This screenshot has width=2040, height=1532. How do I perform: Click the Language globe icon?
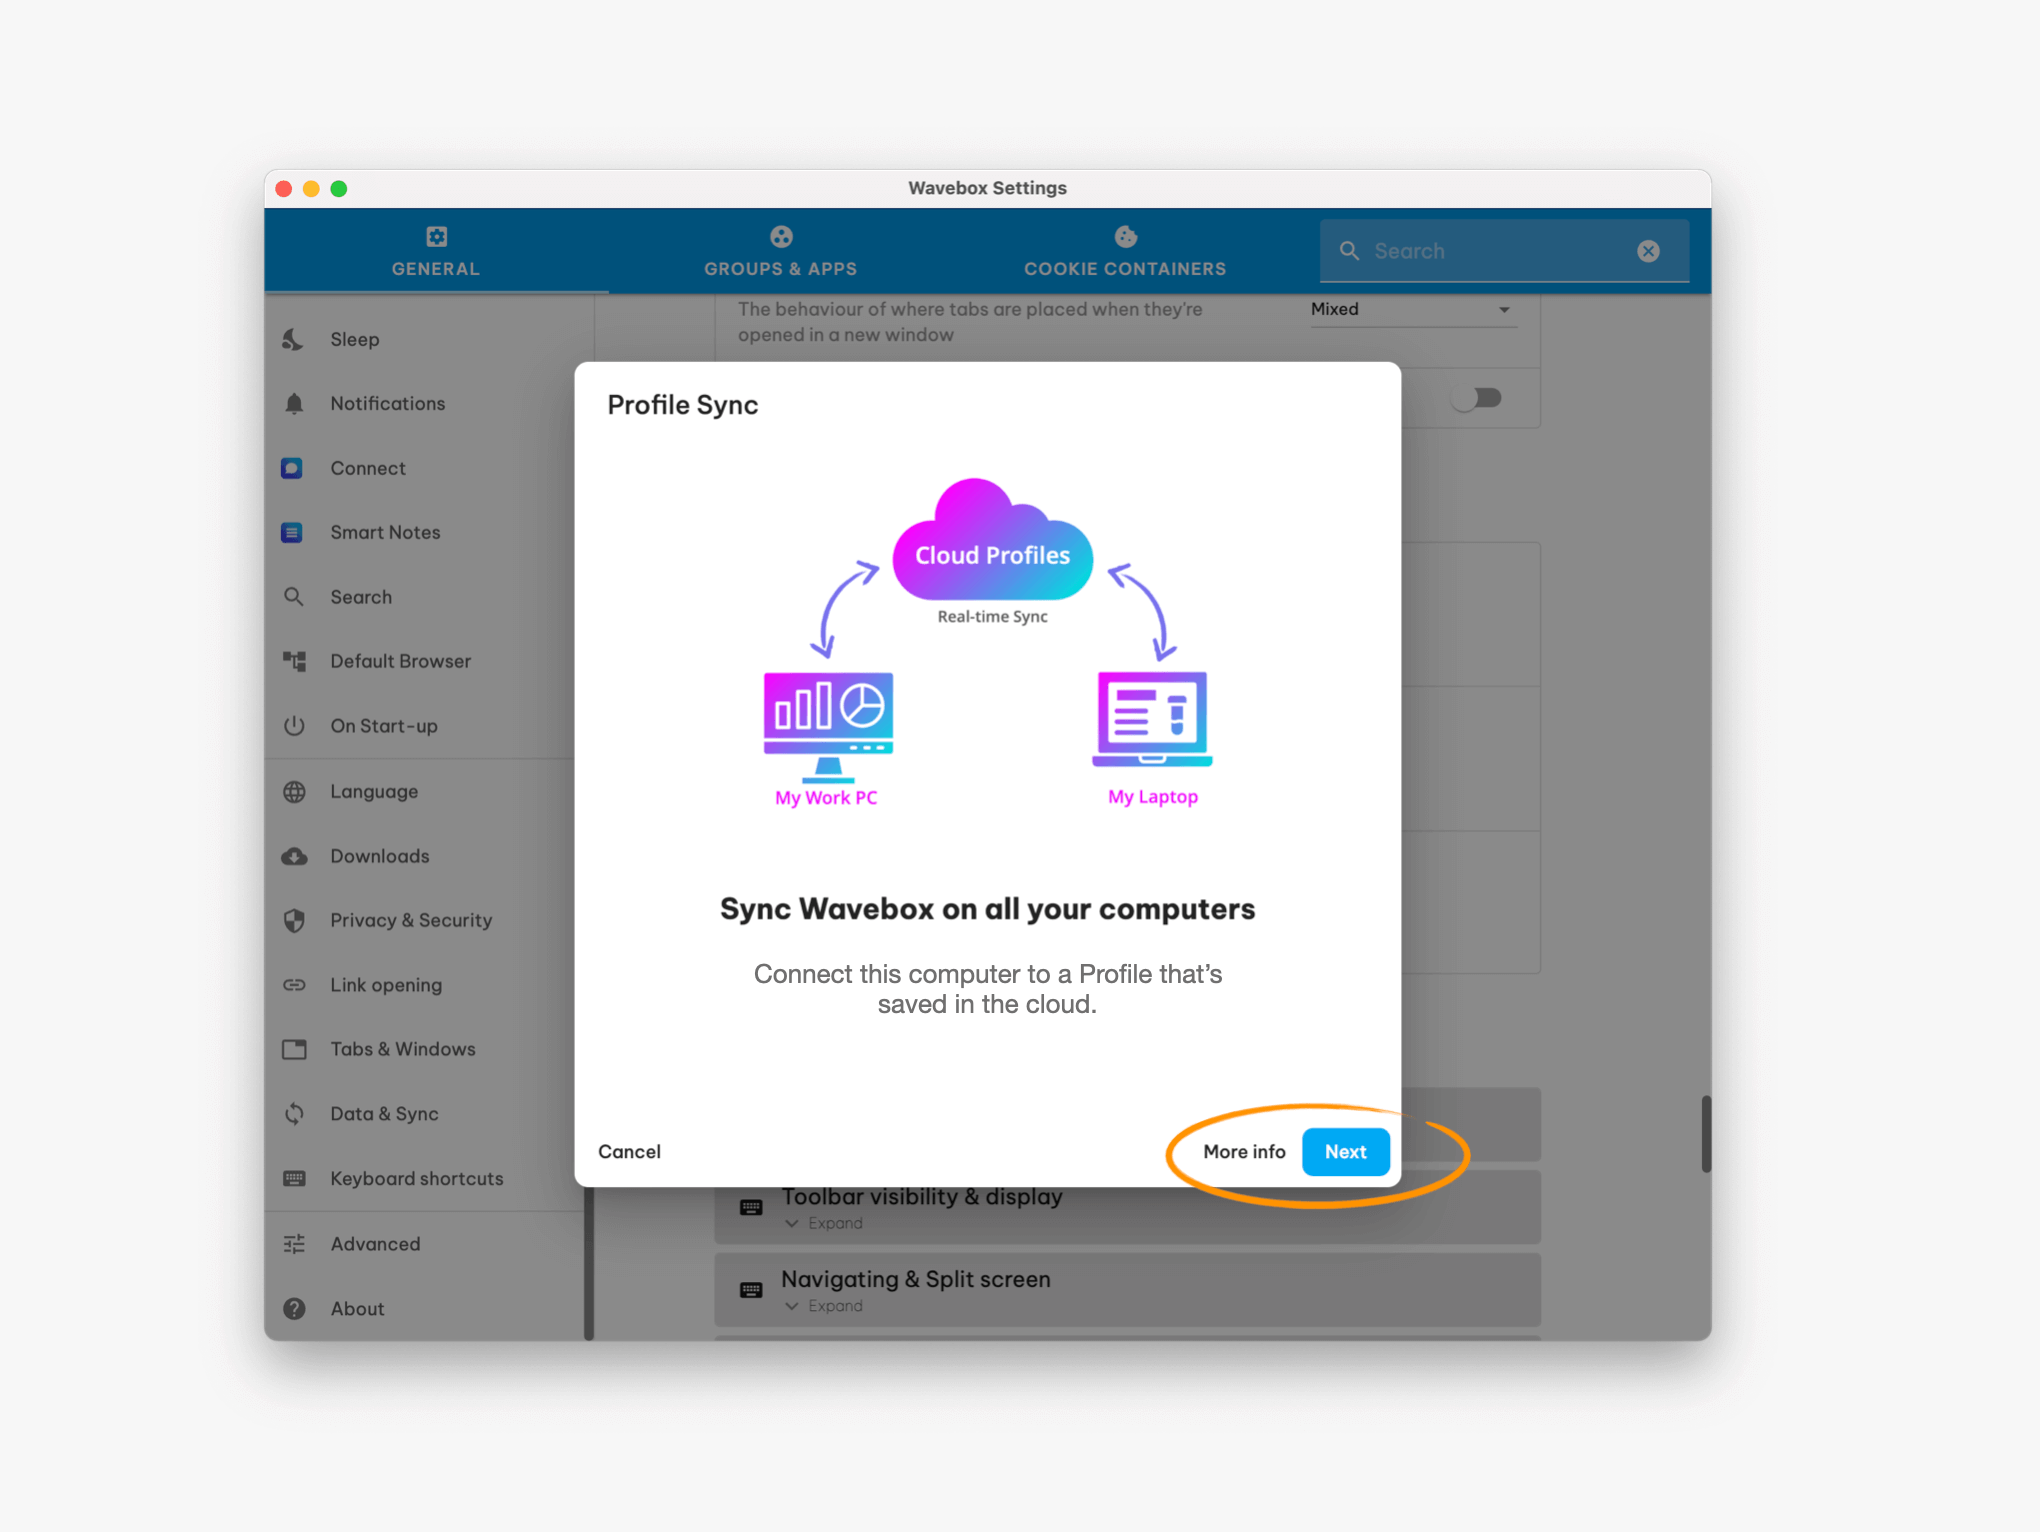[x=294, y=791]
